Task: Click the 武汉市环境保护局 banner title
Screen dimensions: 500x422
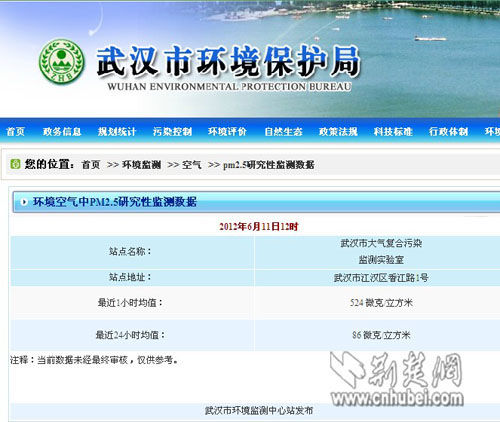Action: 229,61
